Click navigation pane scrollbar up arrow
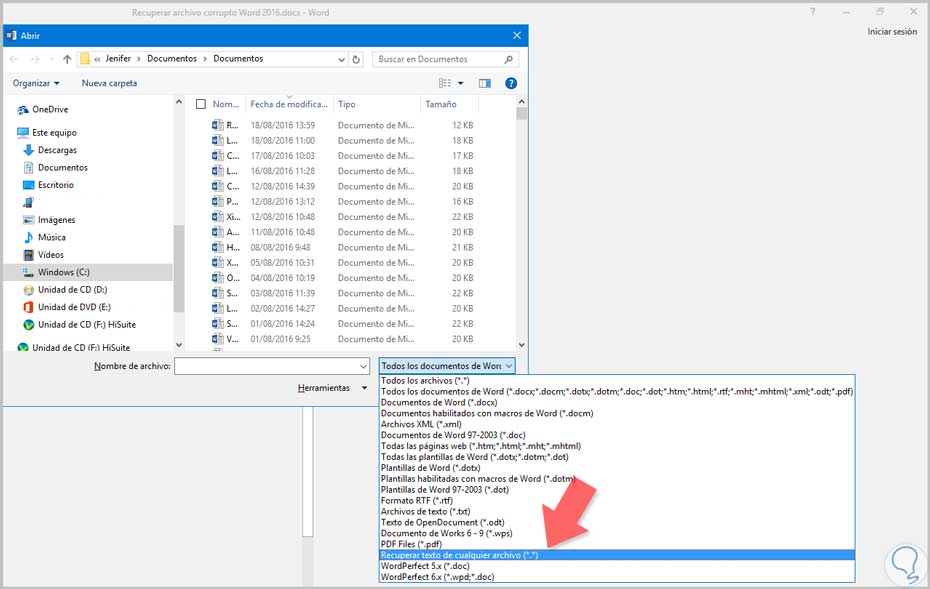The height and width of the screenshot is (589, 930). pyautogui.click(x=179, y=102)
